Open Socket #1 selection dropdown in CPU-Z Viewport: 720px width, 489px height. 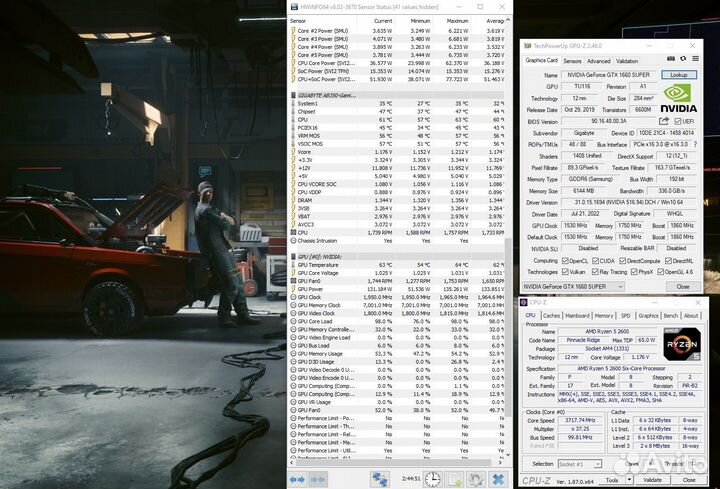point(579,464)
